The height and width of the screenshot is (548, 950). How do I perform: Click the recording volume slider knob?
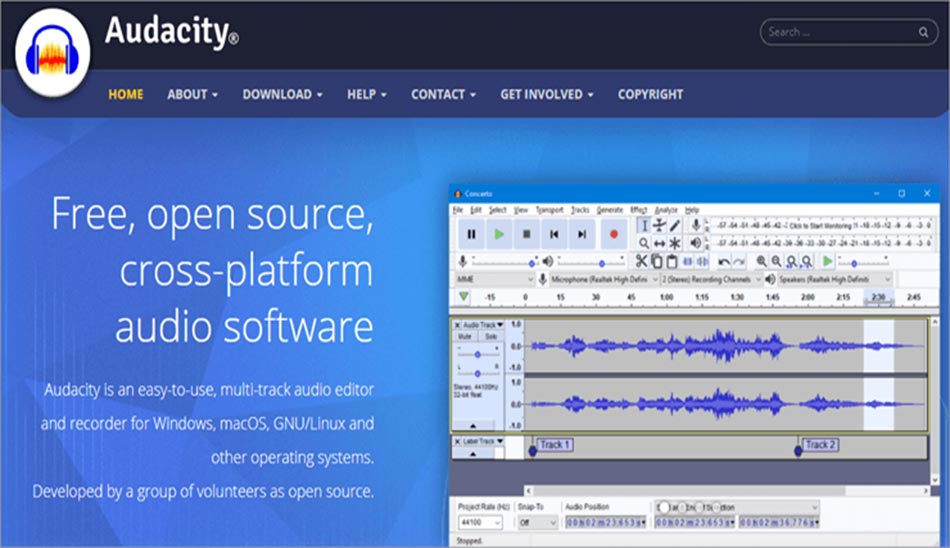pos(531,263)
